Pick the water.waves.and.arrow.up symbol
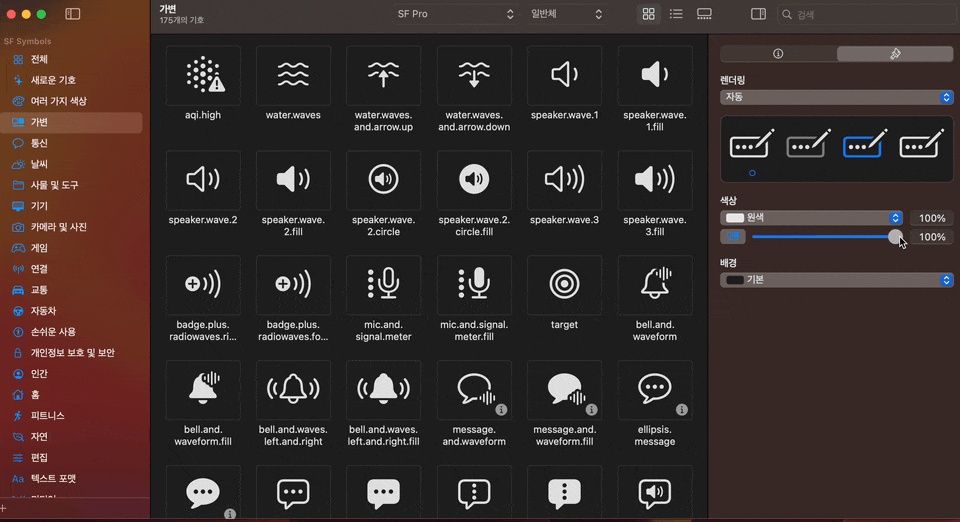 (383, 75)
